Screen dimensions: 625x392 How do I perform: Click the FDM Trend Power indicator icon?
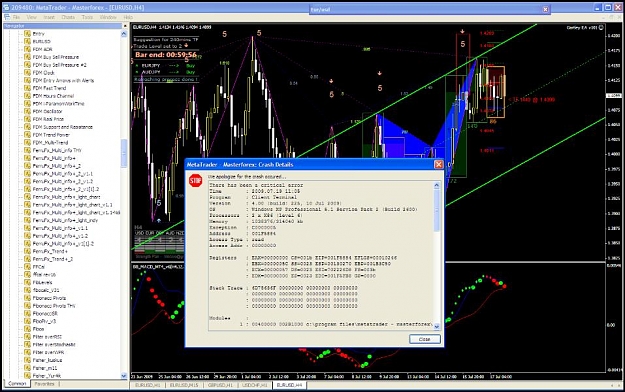point(27,135)
